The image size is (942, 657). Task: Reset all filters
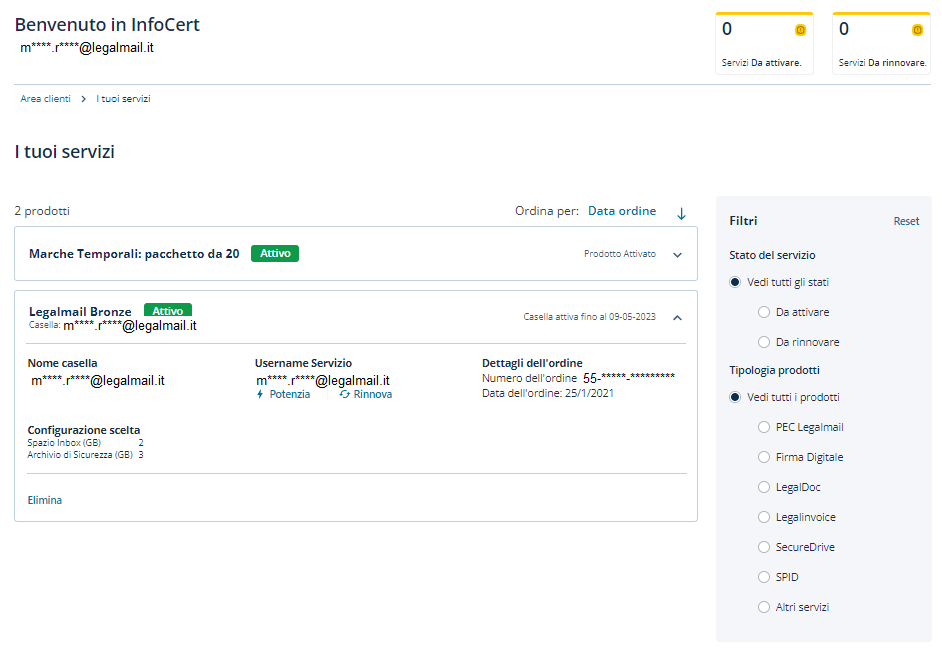tap(906, 221)
